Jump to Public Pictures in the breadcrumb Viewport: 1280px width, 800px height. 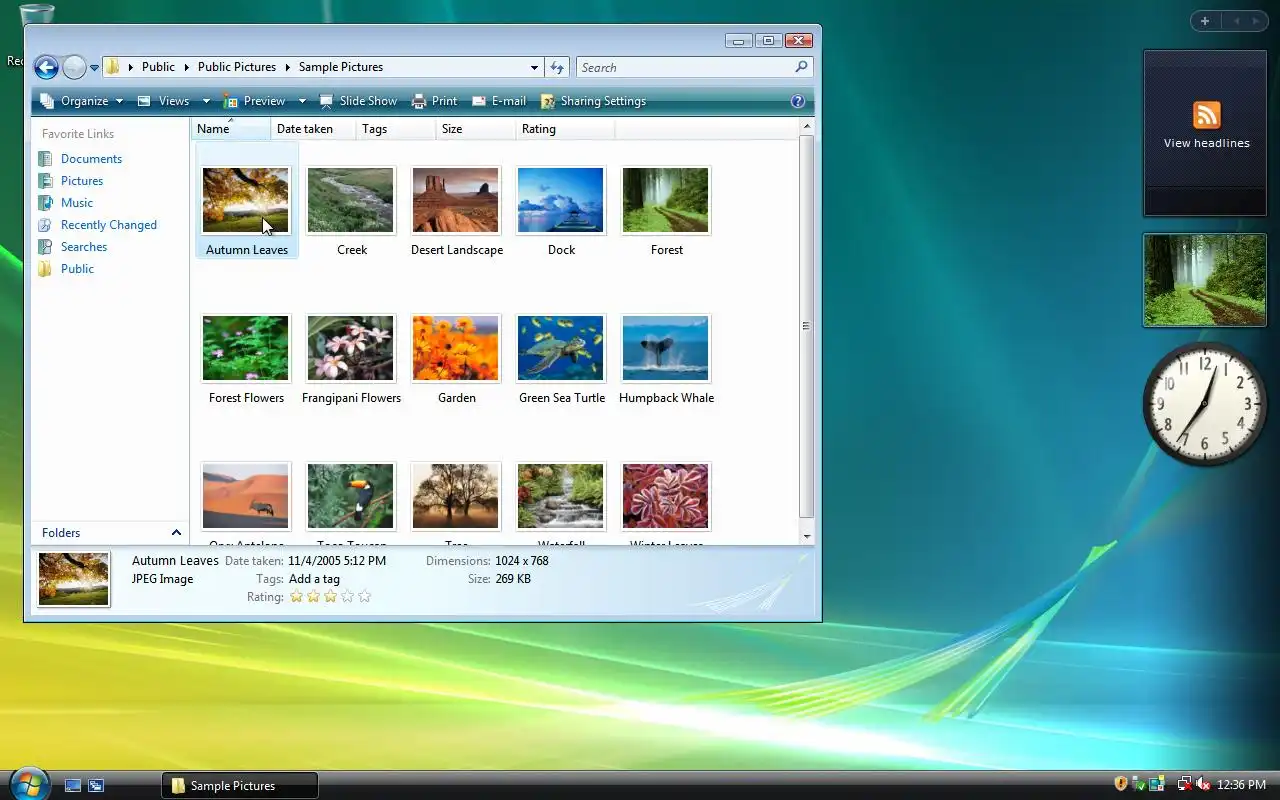click(x=237, y=67)
